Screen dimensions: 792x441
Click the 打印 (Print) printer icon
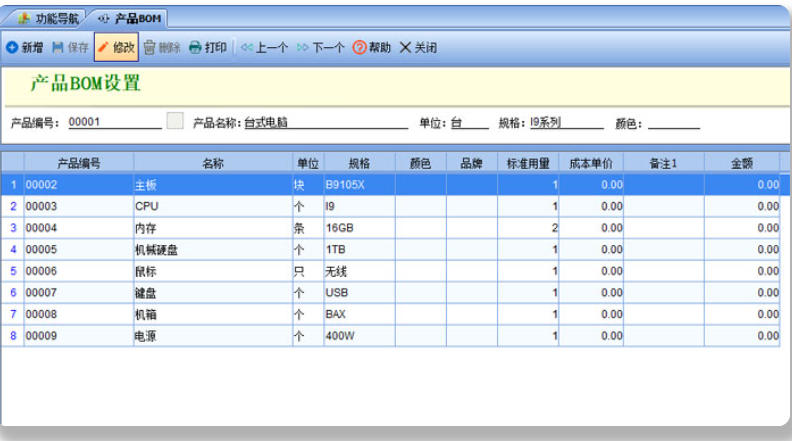coord(195,48)
